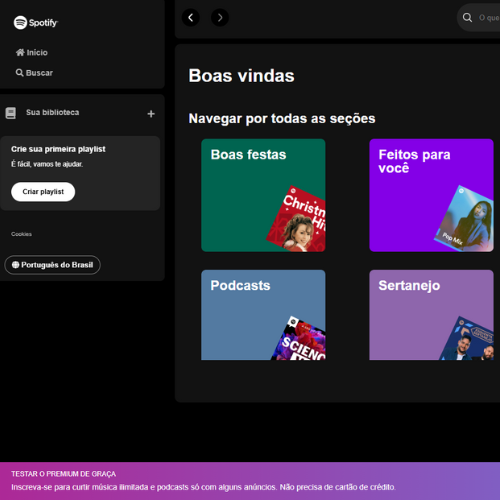Add new item with library plus icon
This screenshot has width=500, height=500.
coord(151,114)
